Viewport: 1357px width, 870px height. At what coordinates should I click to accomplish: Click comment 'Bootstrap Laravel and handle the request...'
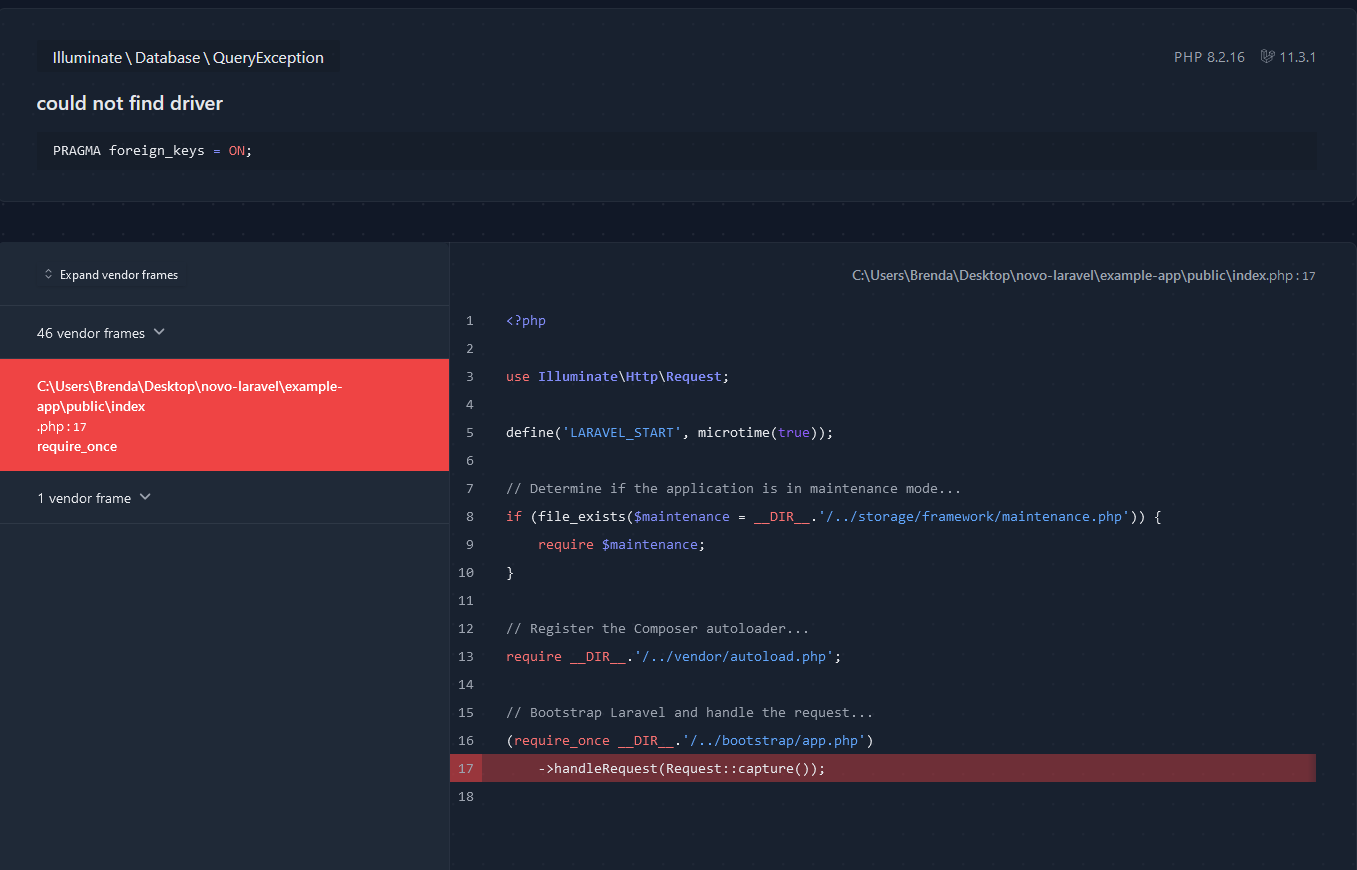click(x=690, y=712)
